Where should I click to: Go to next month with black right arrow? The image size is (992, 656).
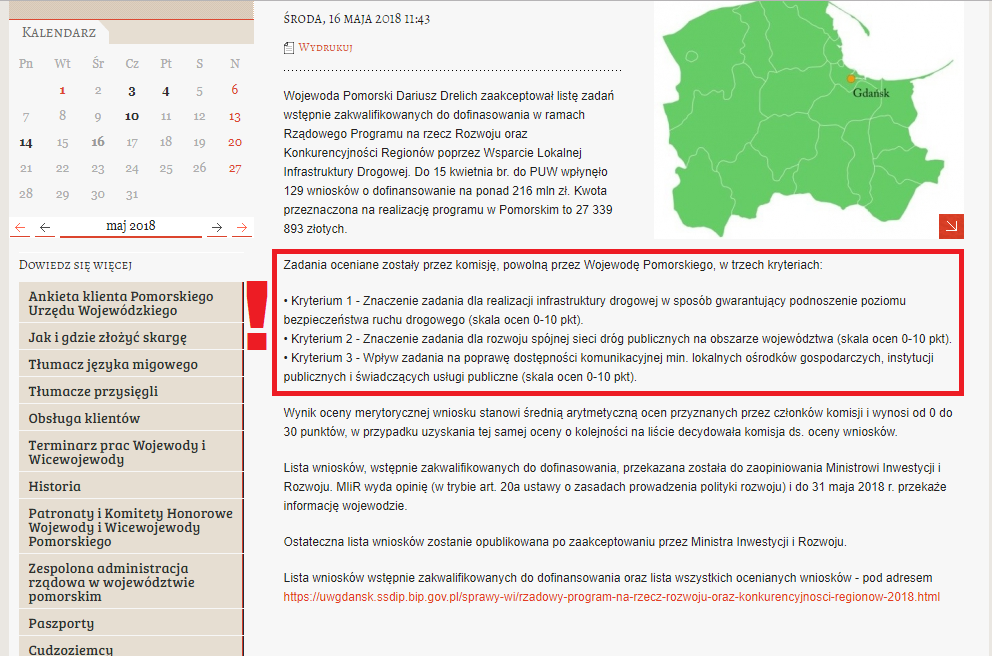pyautogui.click(x=217, y=228)
